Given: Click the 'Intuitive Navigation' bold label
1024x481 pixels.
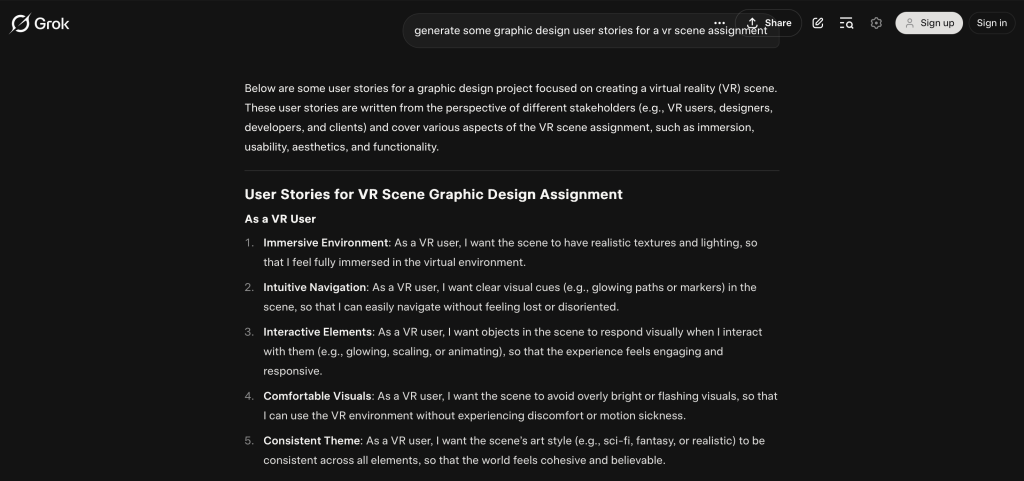Looking at the screenshot, I should click(314, 287).
